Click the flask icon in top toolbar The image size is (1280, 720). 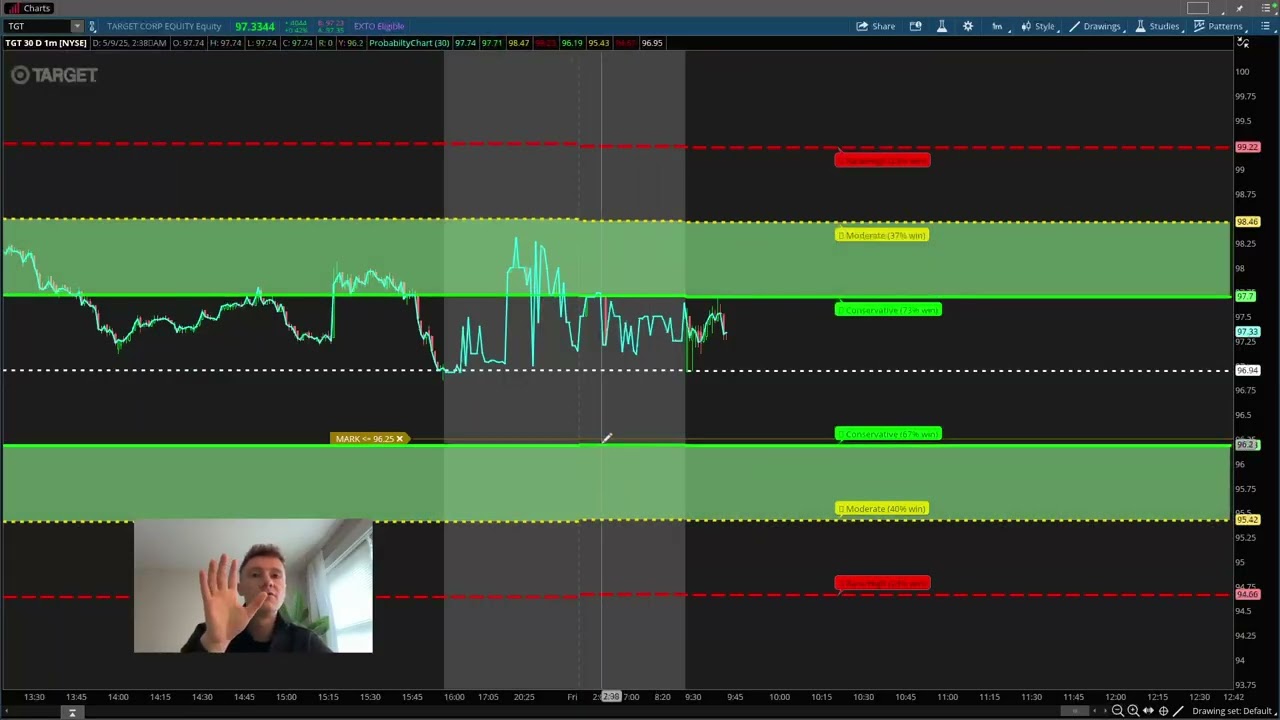pos(941,26)
